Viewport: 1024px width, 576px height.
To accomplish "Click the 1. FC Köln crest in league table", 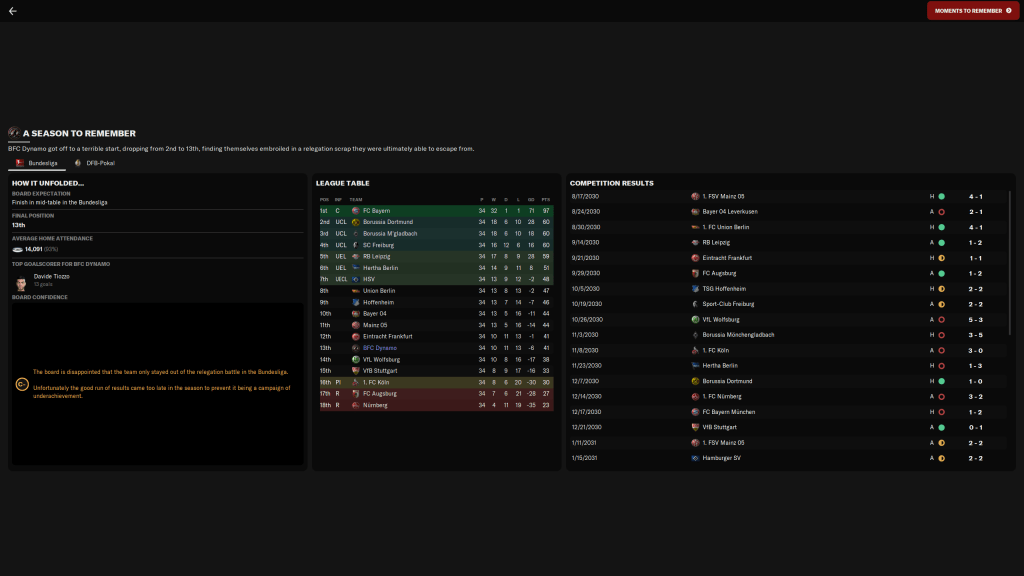I will click(356, 382).
